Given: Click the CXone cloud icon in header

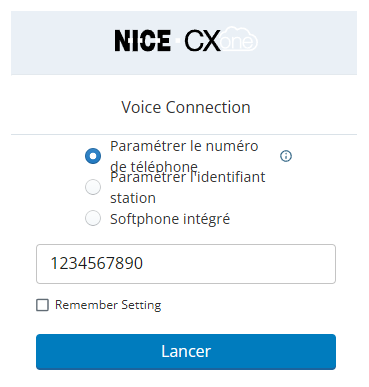Looking at the screenshot, I should pyautogui.click(x=239, y=39).
